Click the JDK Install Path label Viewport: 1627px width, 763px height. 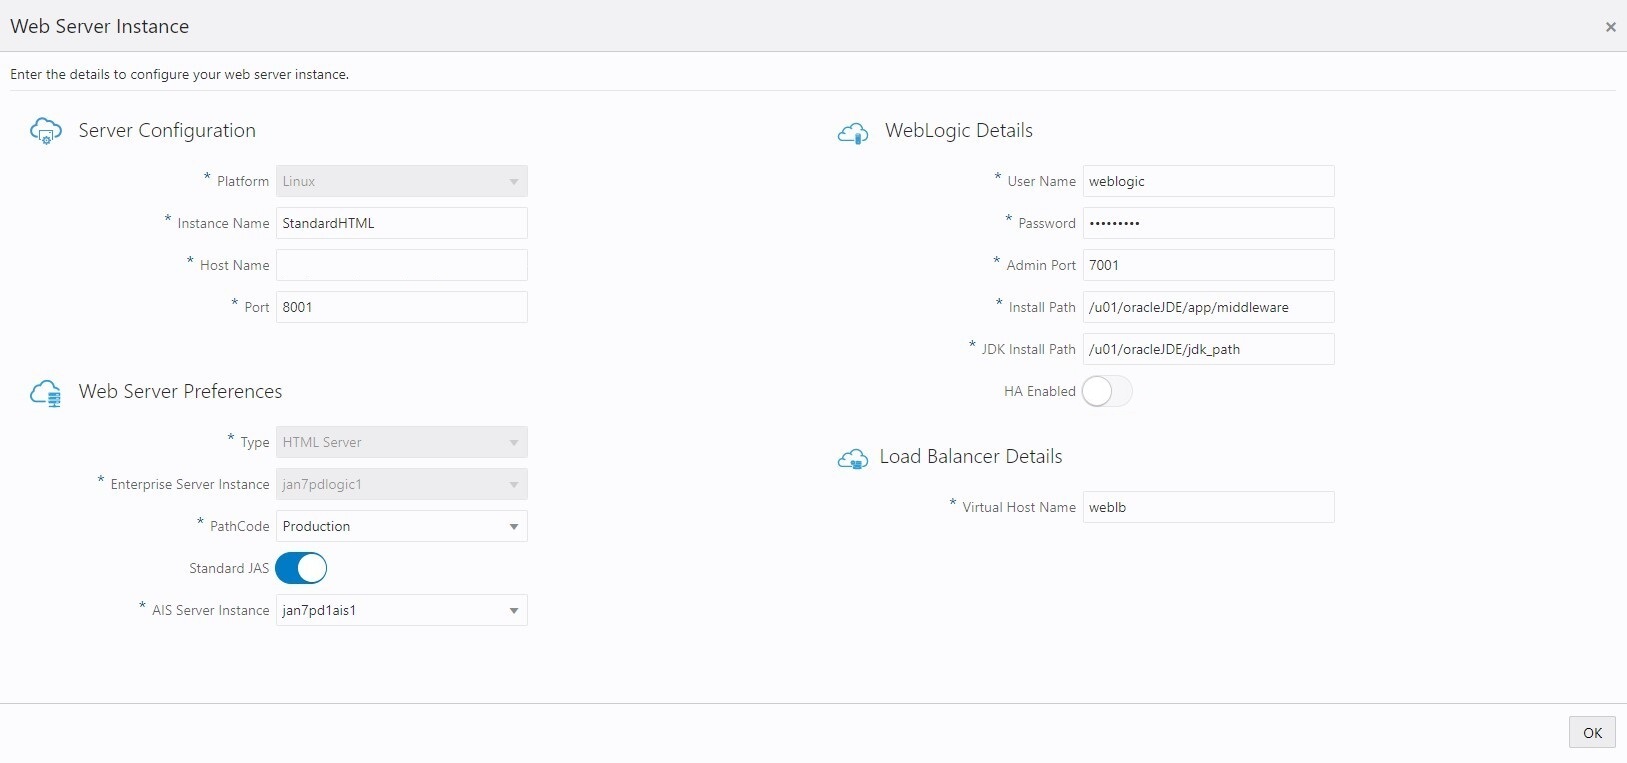pos(1028,349)
